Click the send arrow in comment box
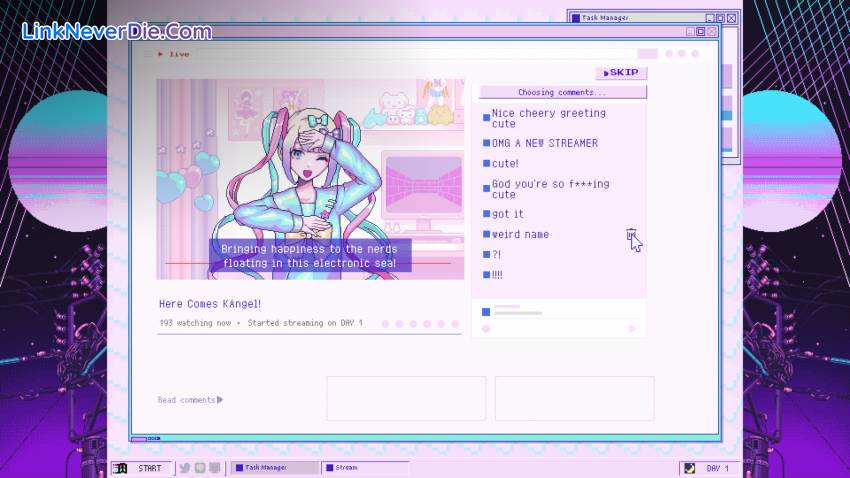 pyautogui.click(x=631, y=328)
